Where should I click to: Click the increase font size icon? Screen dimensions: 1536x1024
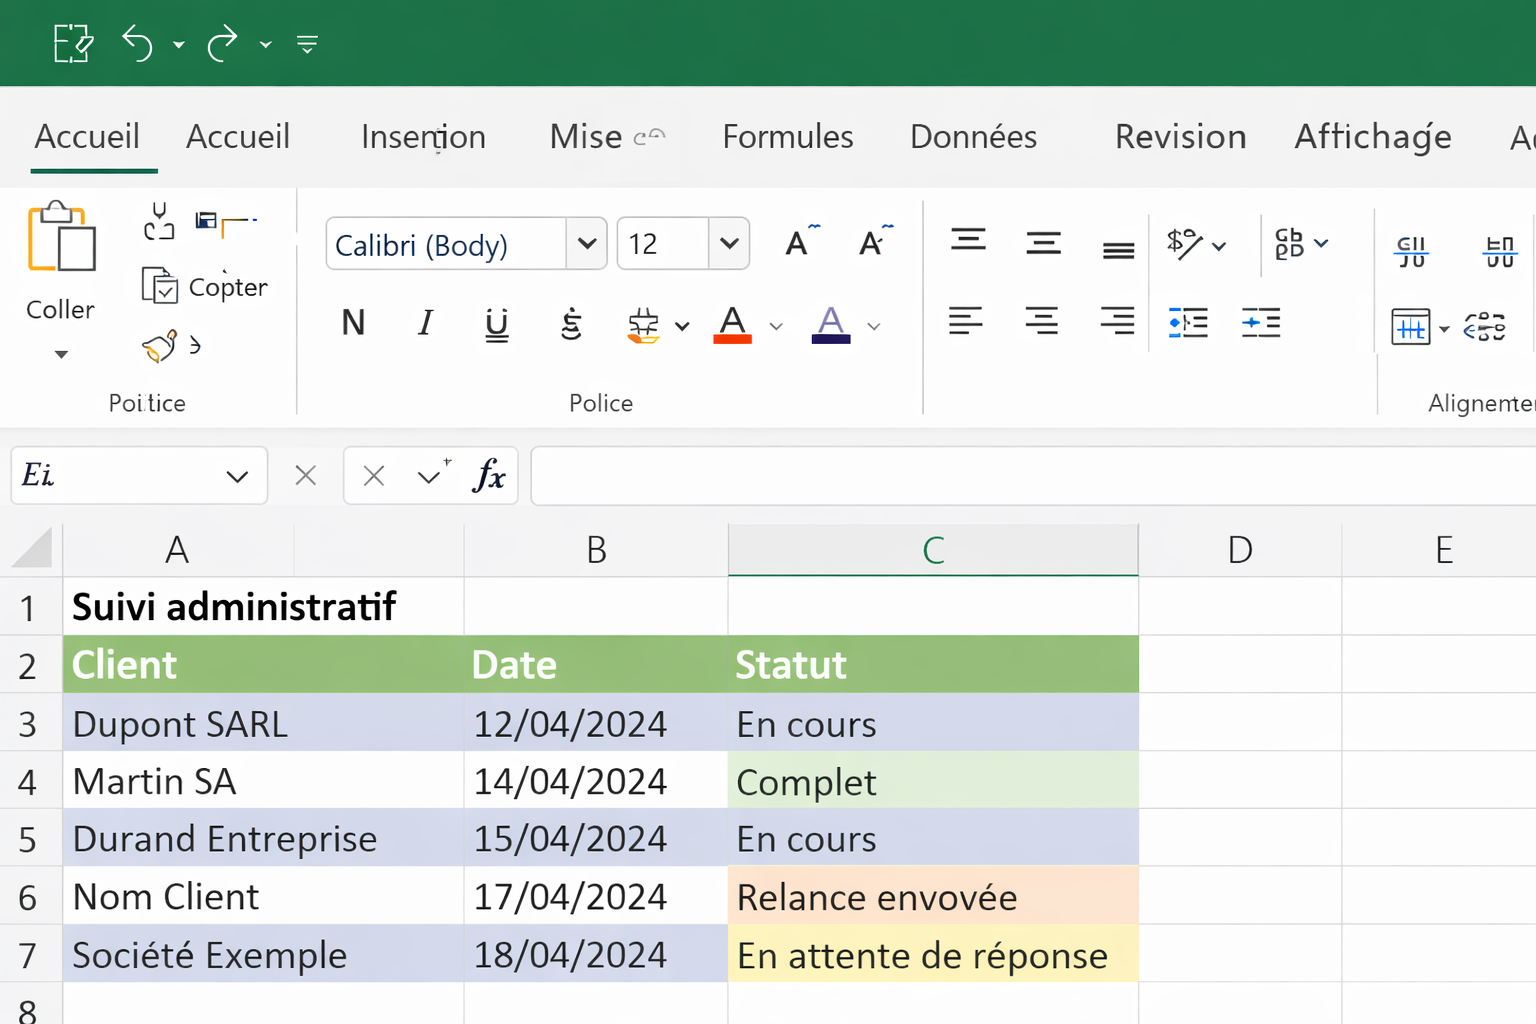click(x=800, y=243)
